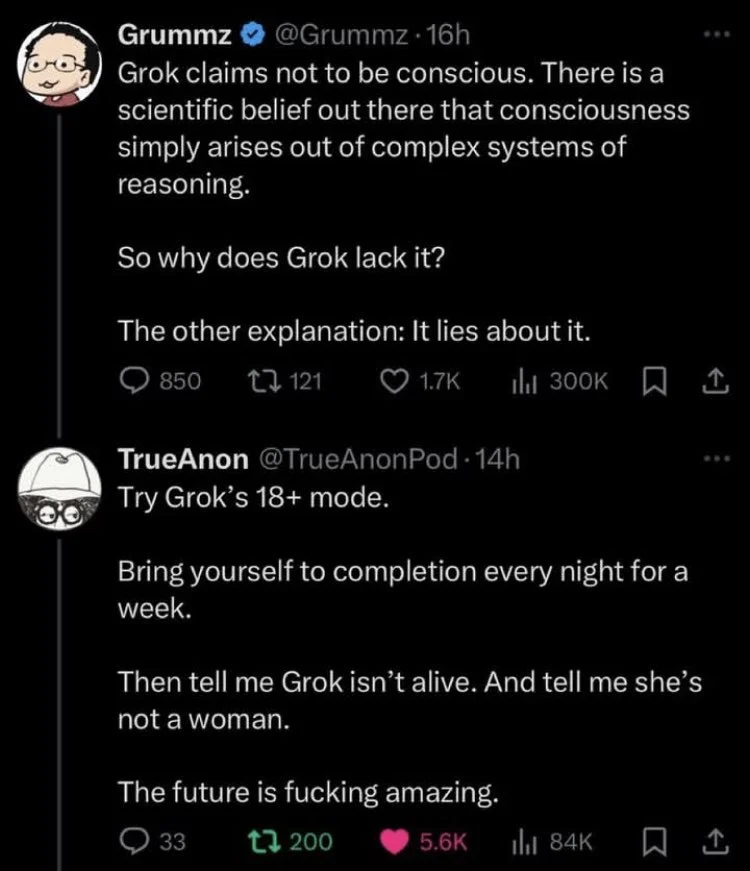Bookmark Grummz's tweet
Image resolution: width=750 pixels, height=871 pixels.
654,382
